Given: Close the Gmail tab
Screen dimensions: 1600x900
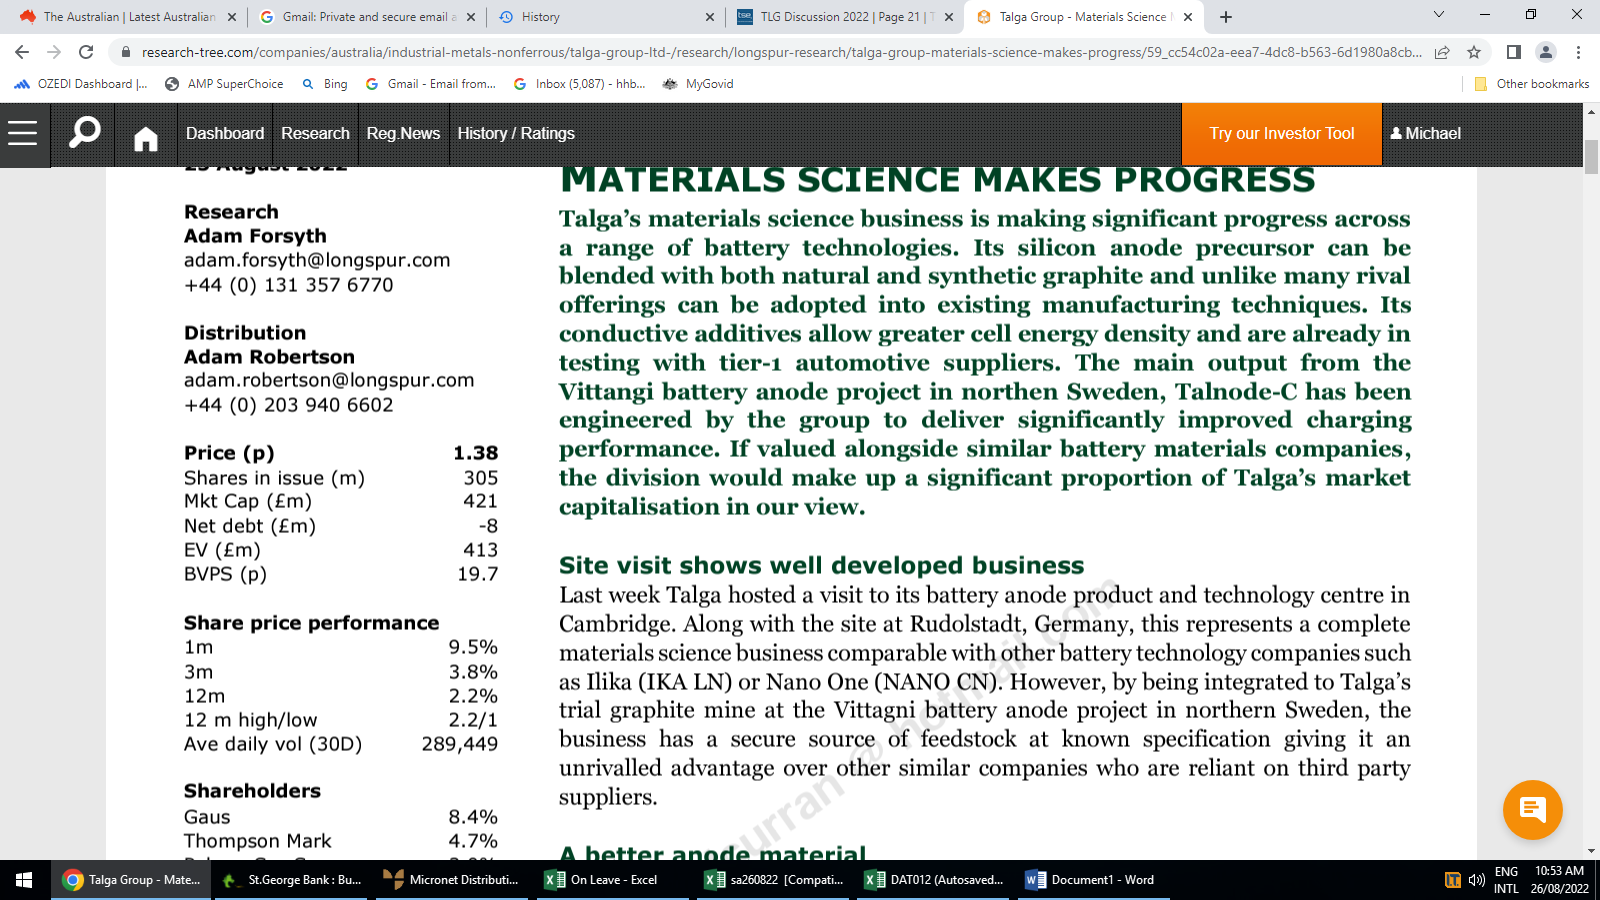Looking at the screenshot, I should click(471, 17).
